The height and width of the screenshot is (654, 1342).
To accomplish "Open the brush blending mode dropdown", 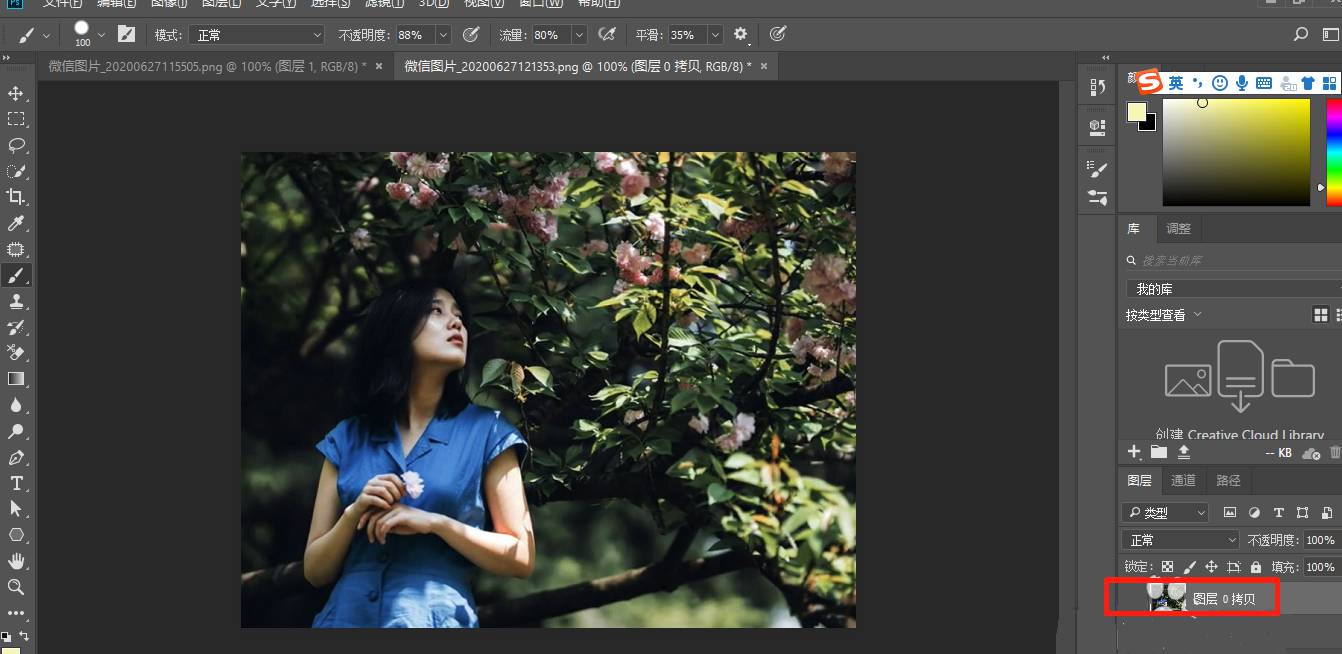I will point(256,34).
